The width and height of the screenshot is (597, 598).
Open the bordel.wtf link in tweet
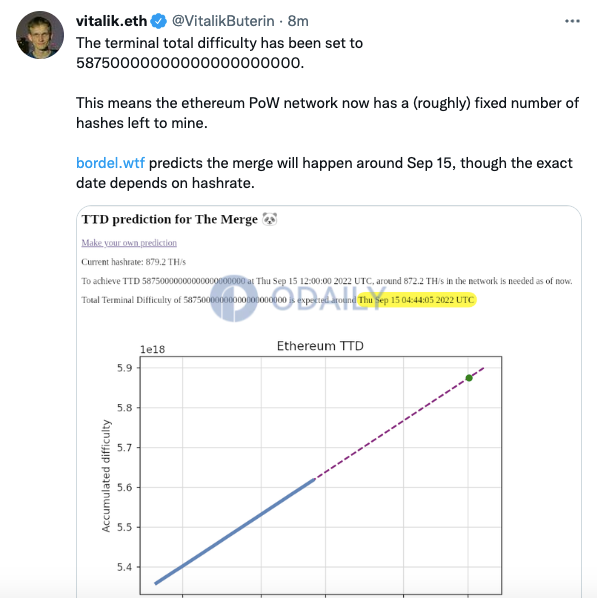pos(110,163)
